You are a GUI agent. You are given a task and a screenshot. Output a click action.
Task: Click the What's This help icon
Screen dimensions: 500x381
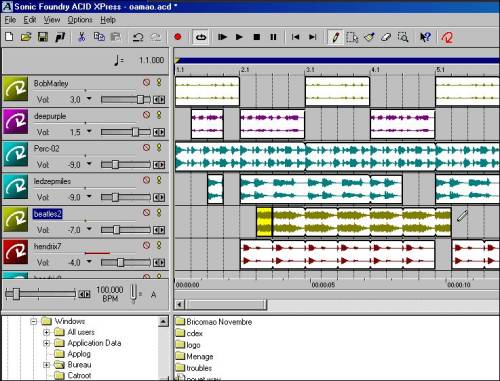425,37
